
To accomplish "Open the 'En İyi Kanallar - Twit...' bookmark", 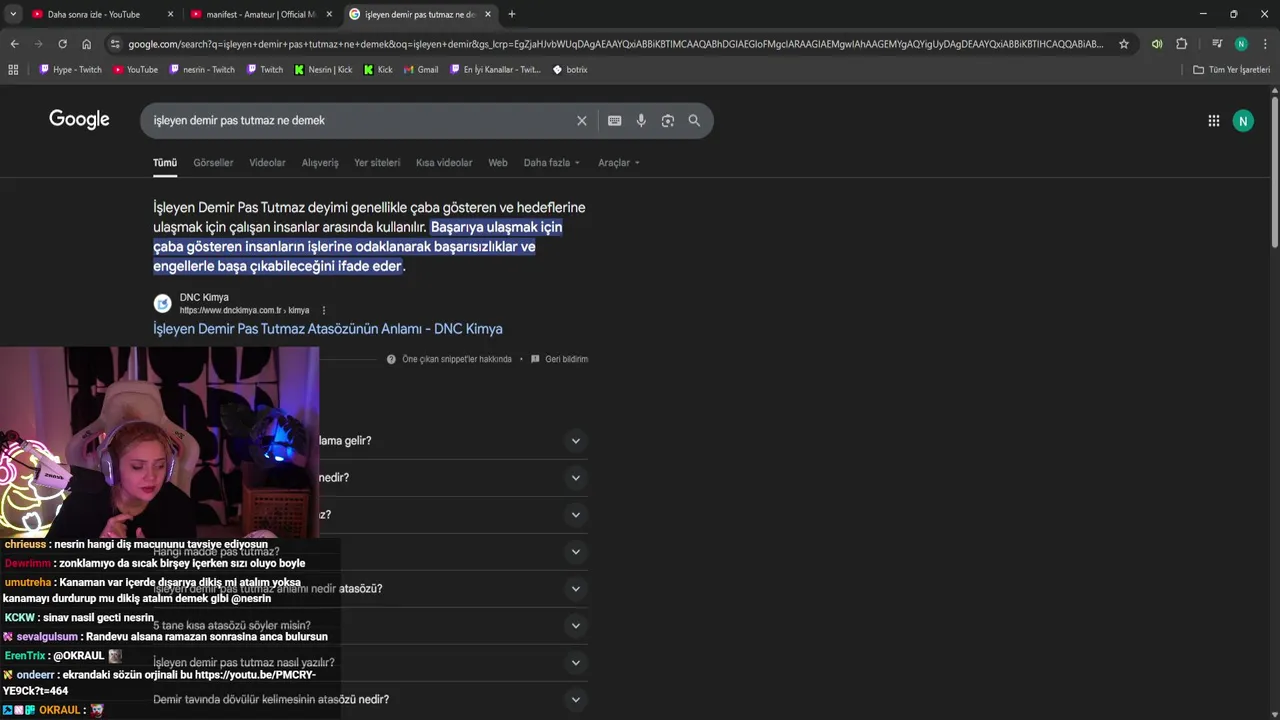I will click(495, 70).
